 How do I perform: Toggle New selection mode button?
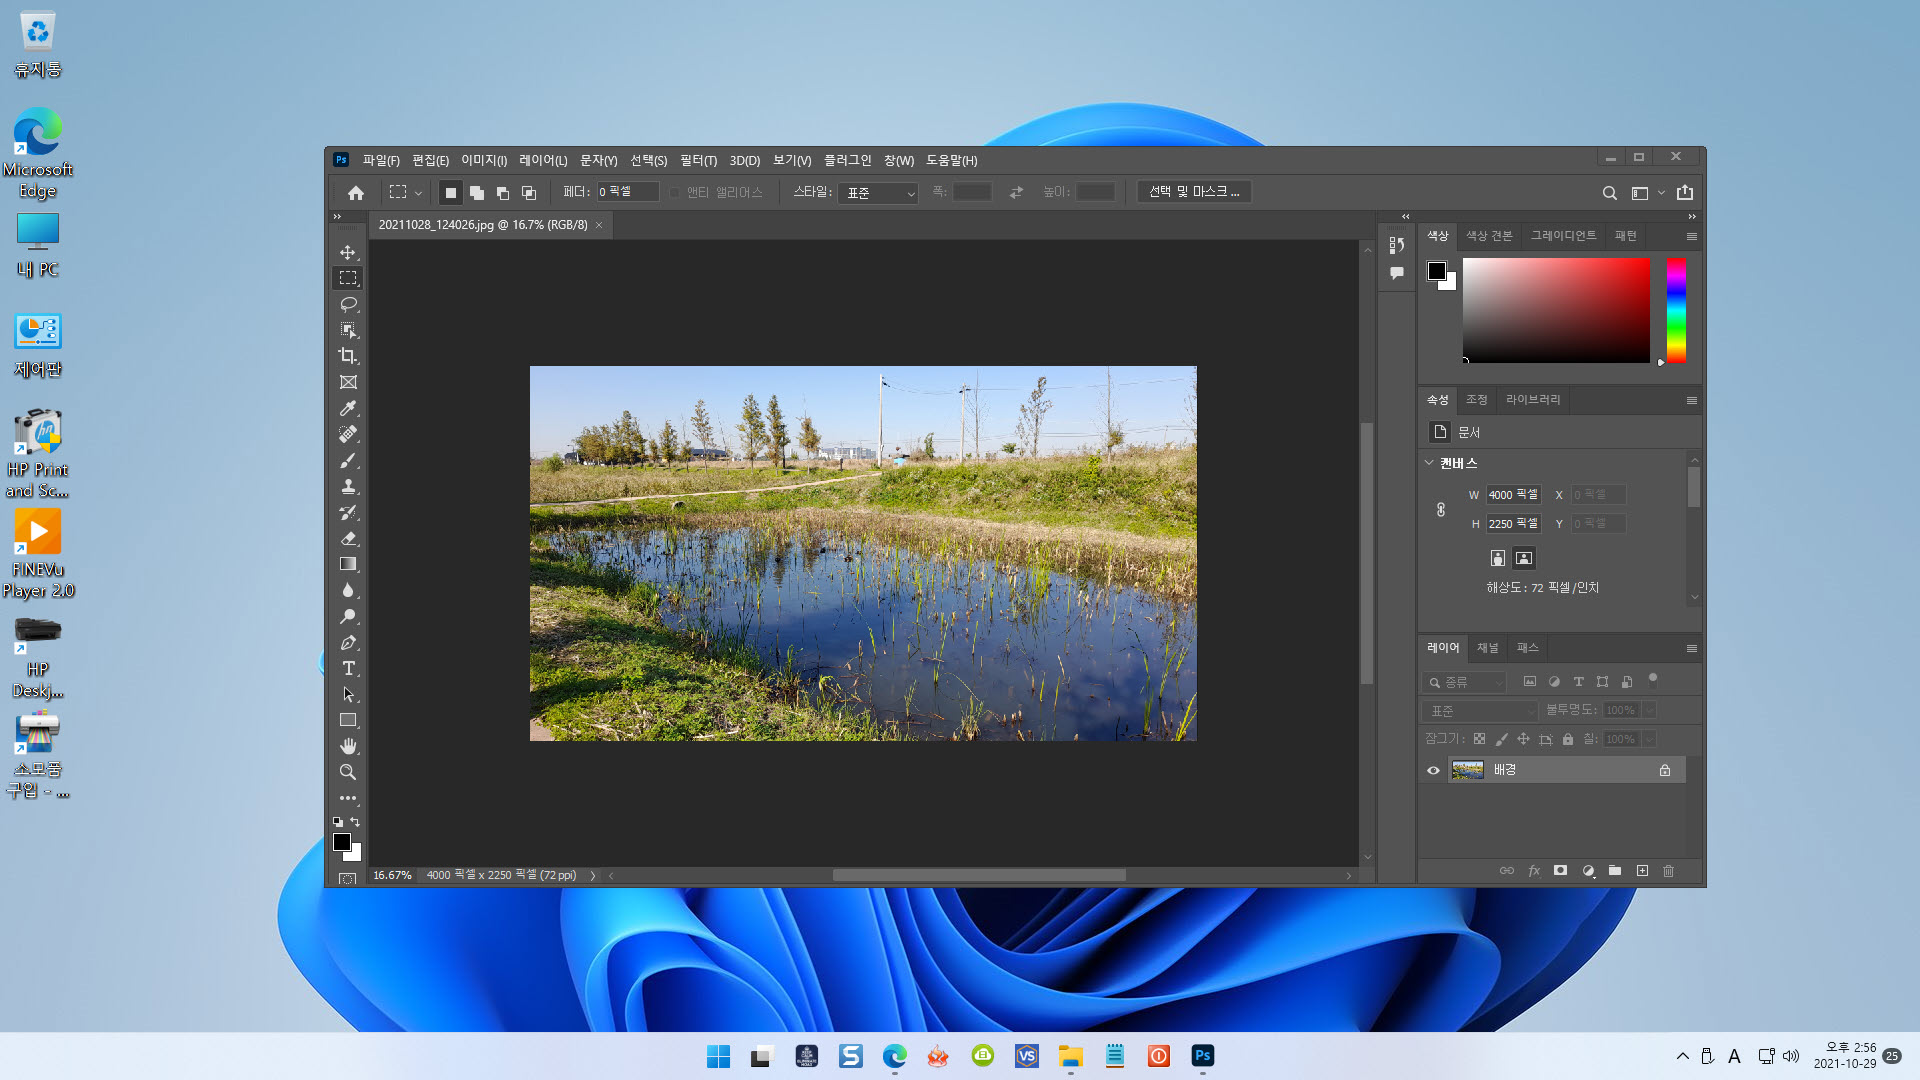451,192
